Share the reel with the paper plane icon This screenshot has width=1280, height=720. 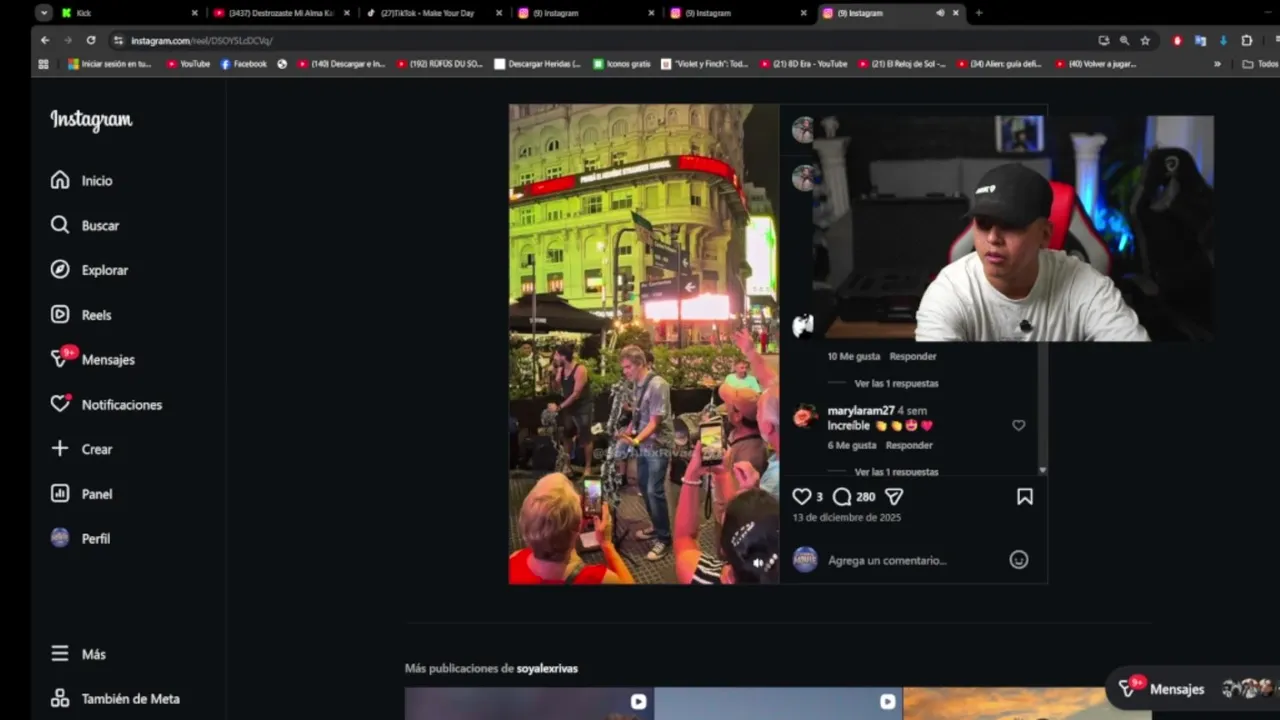(894, 496)
